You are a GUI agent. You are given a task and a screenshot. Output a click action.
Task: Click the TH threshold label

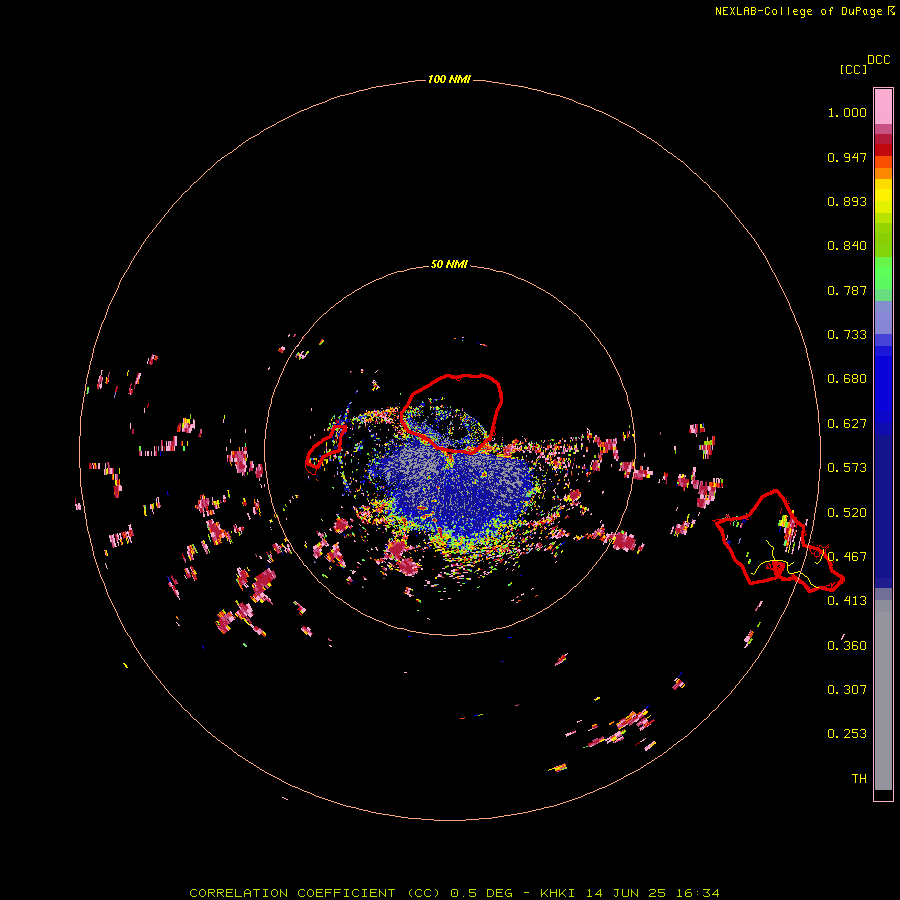859,779
